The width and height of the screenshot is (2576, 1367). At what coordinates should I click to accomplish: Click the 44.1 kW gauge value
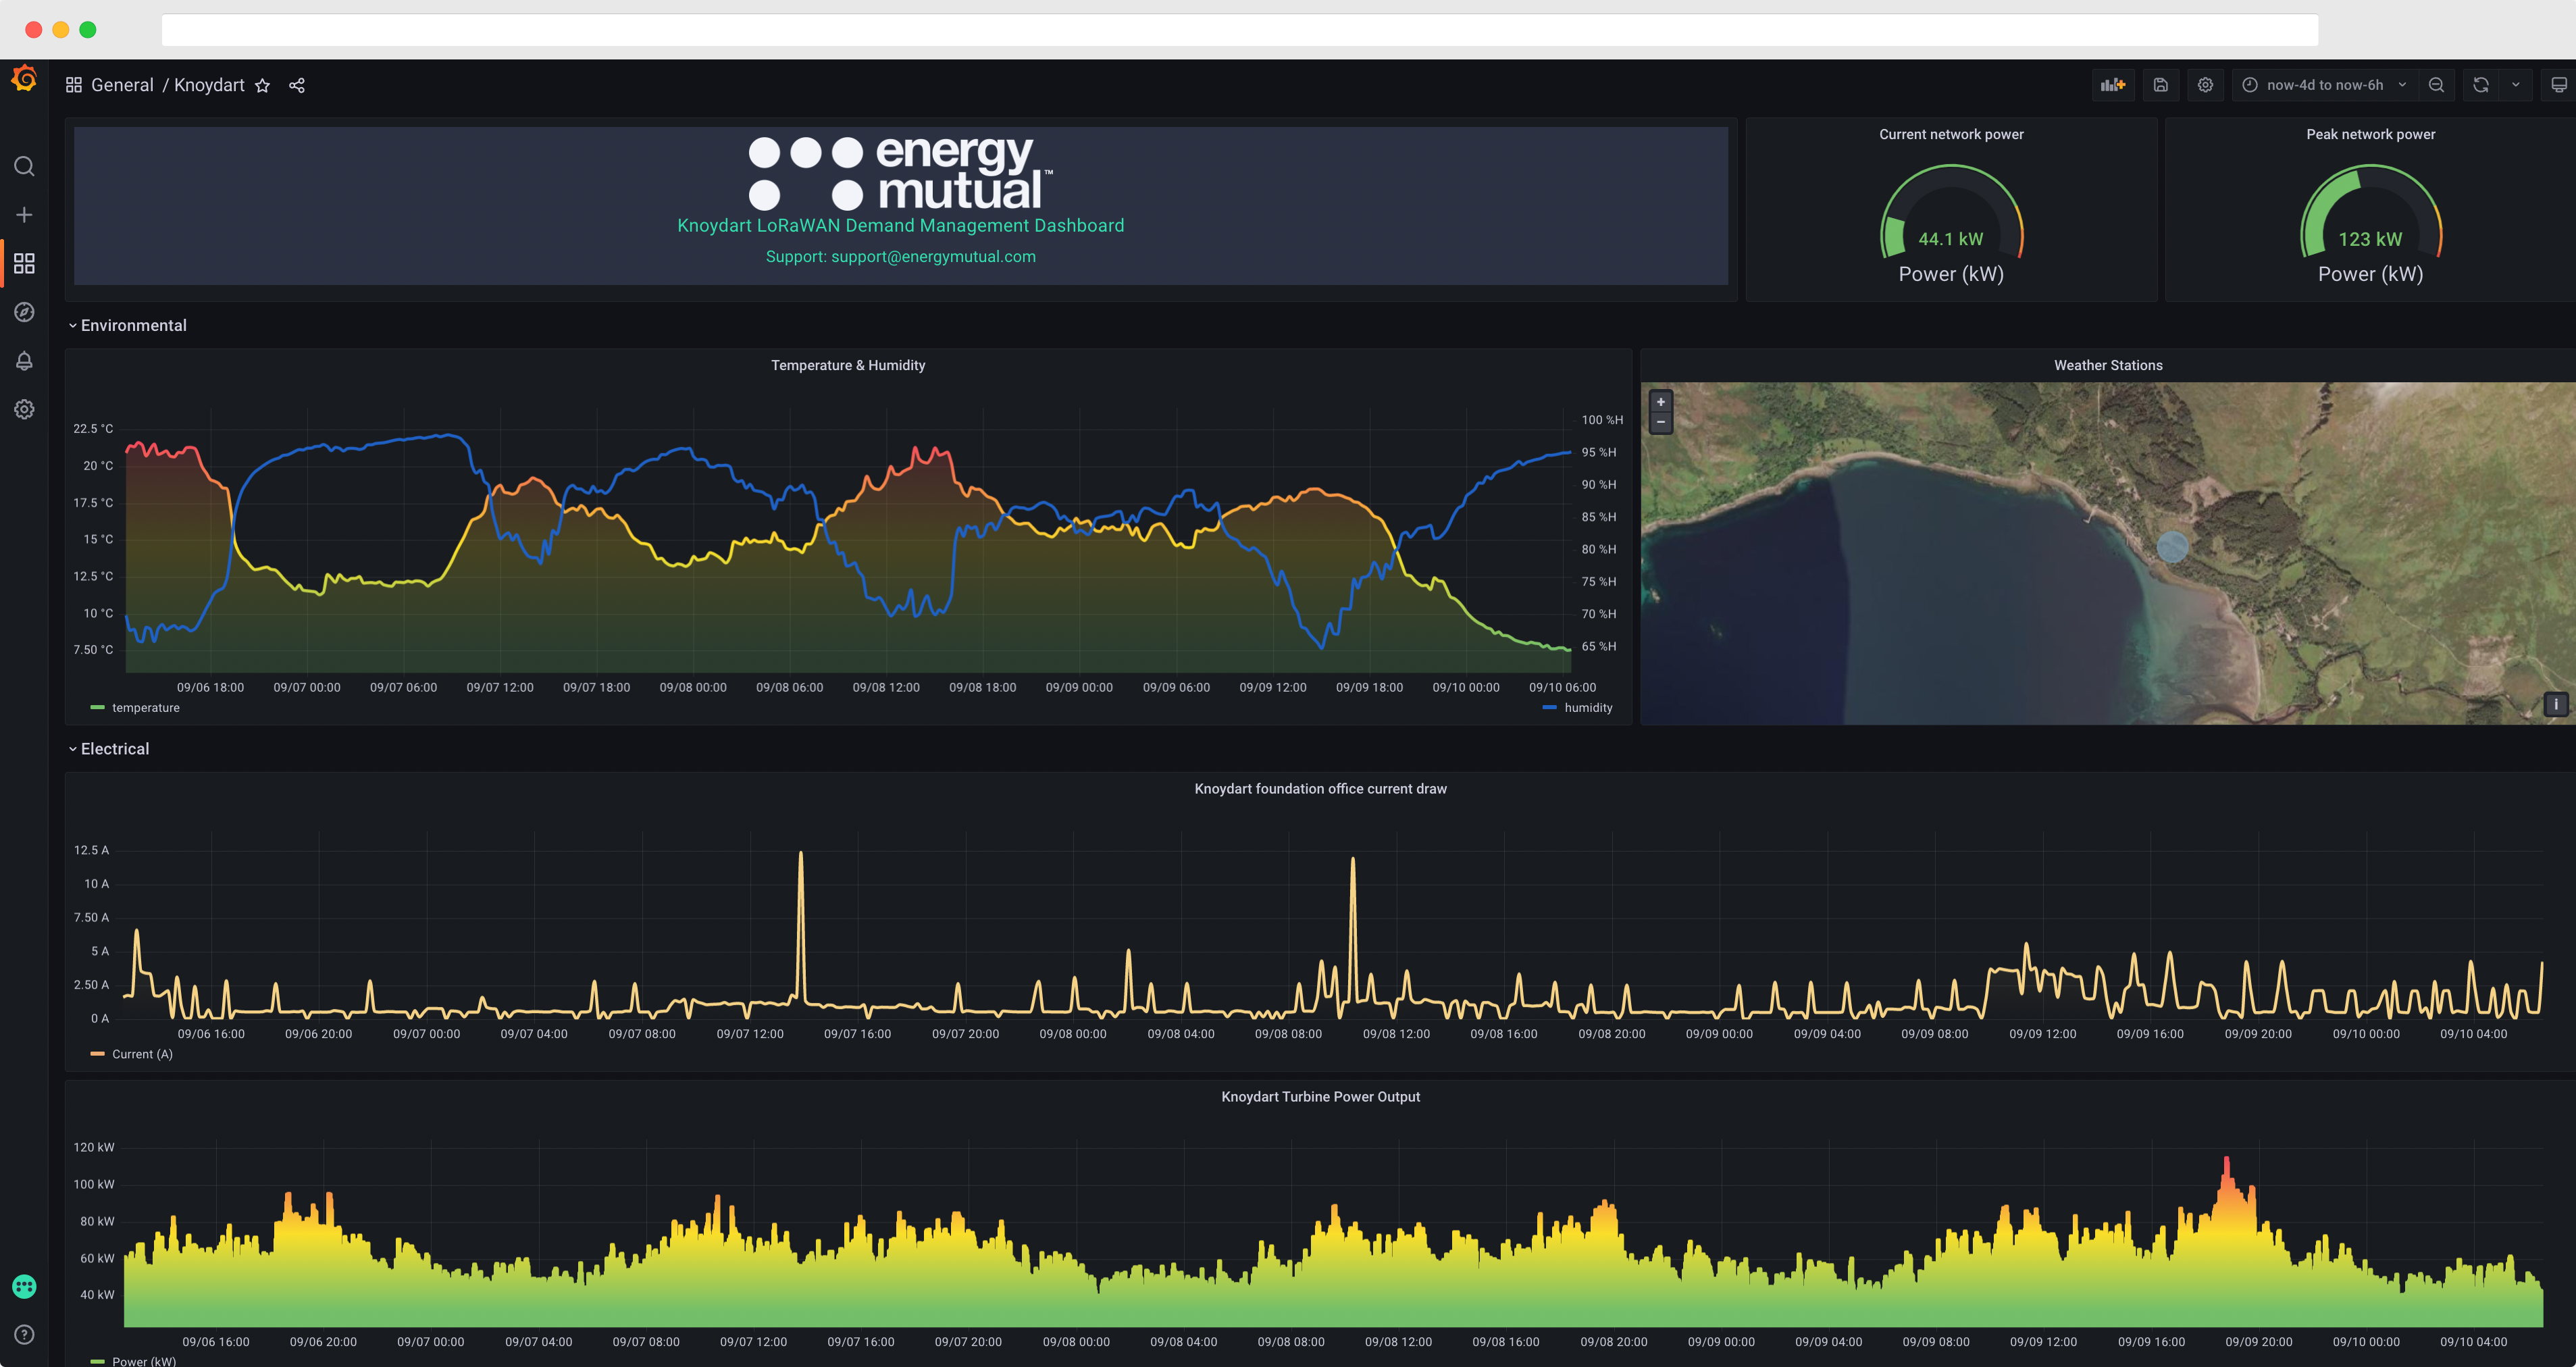coord(1950,239)
